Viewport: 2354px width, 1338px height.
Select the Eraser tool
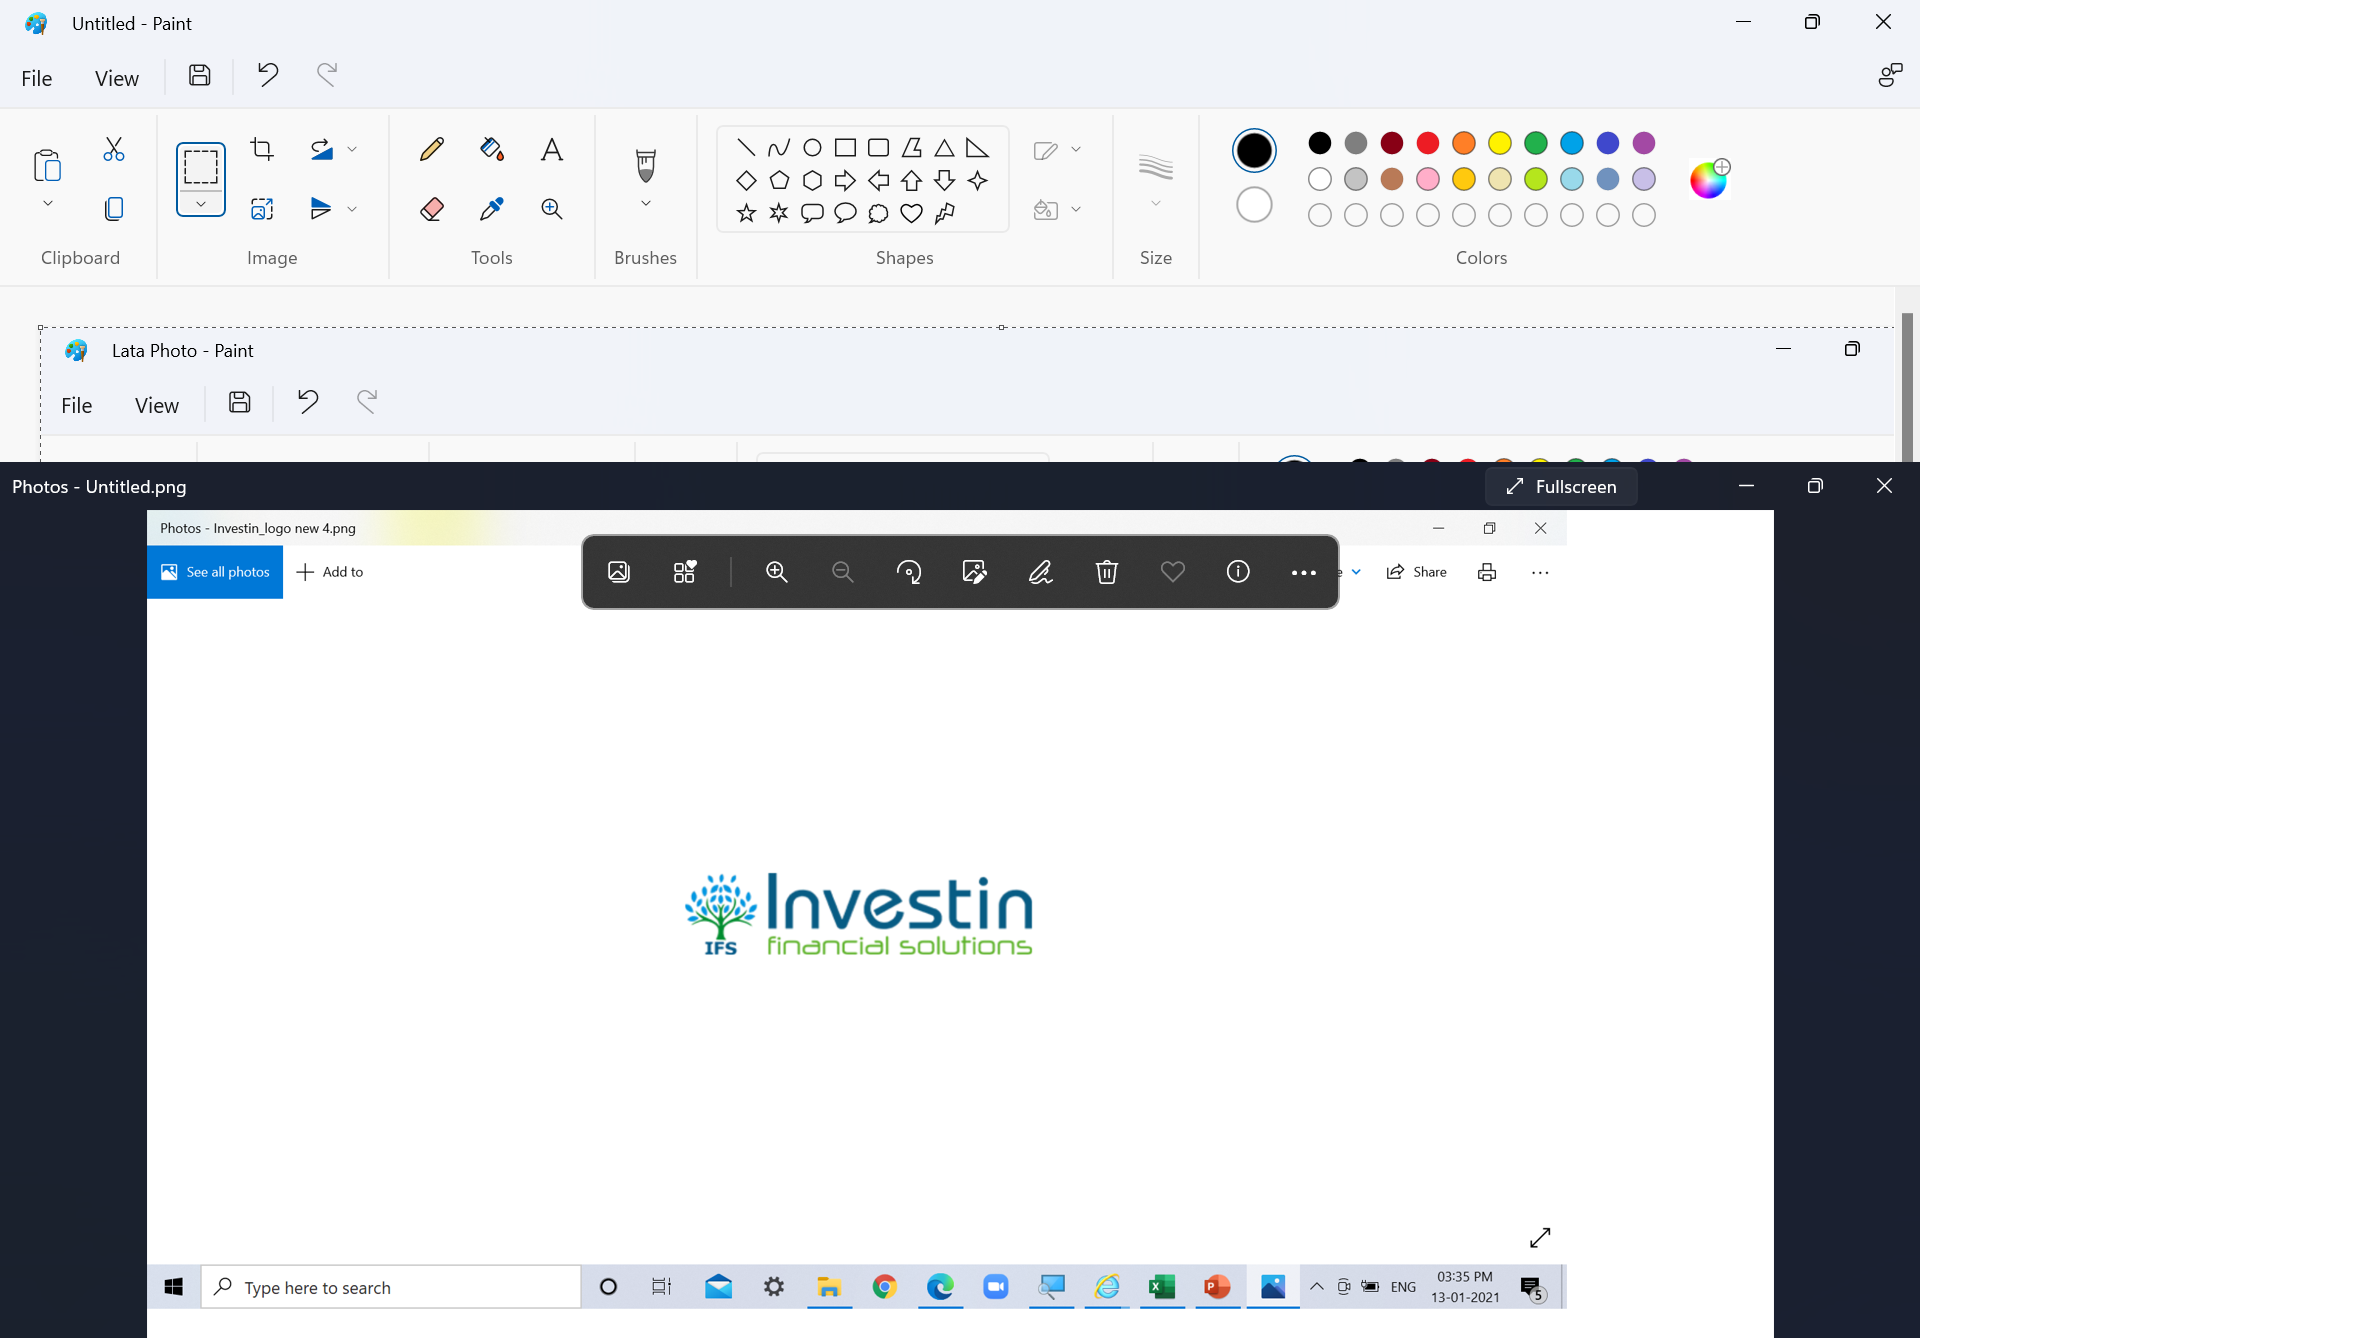(x=431, y=209)
